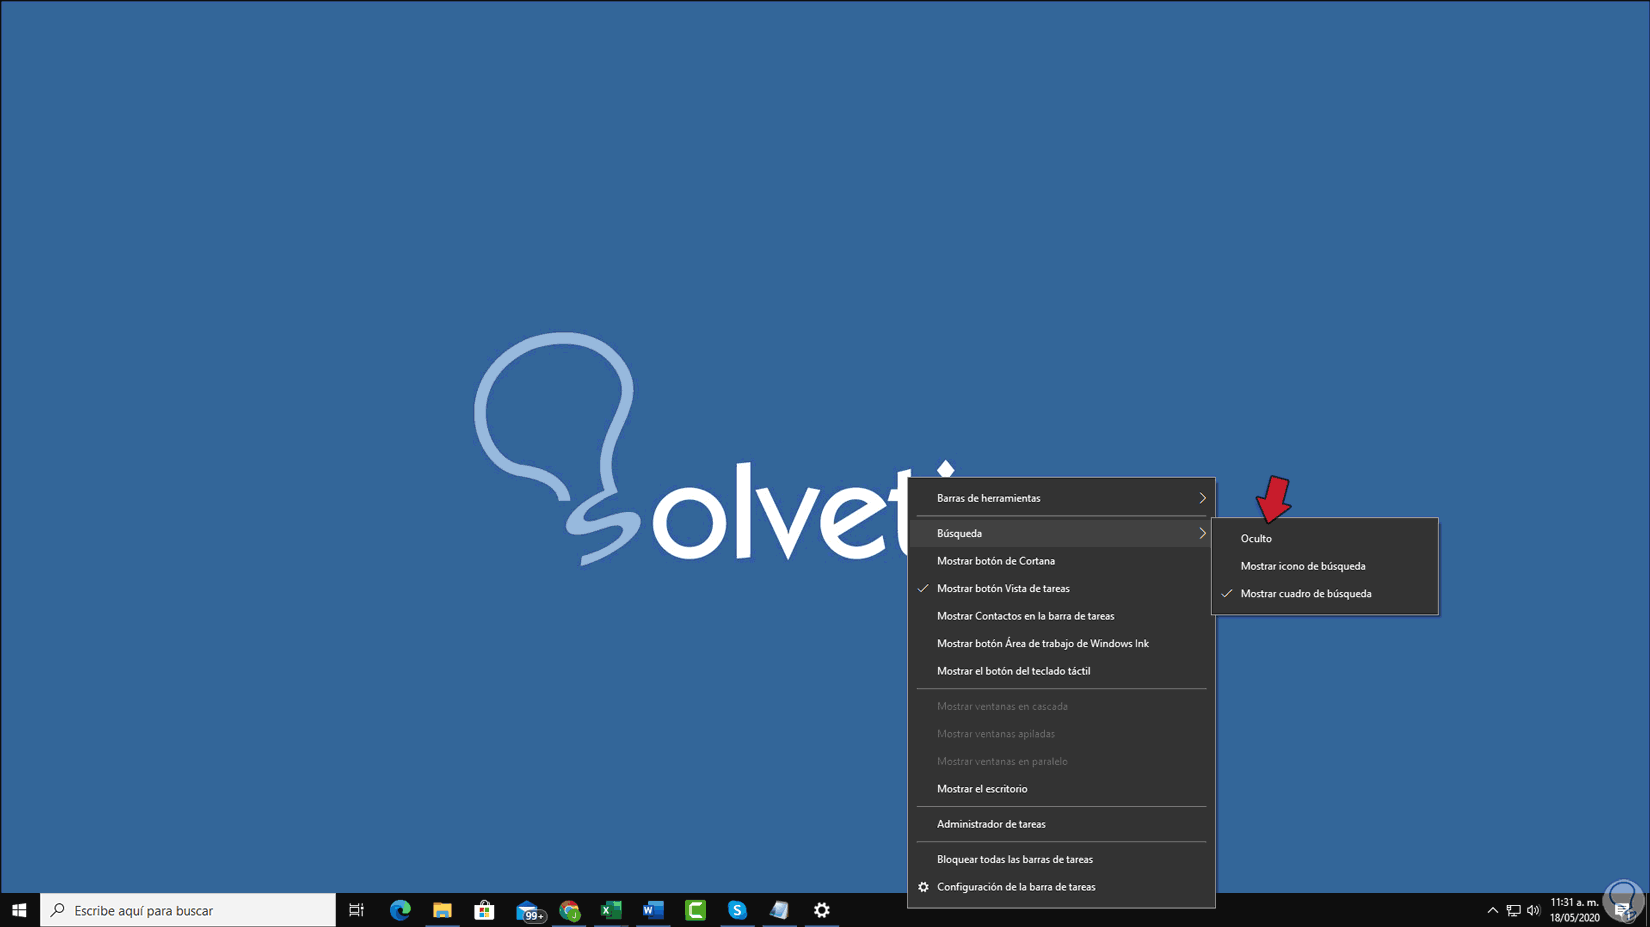The height and width of the screenshot is (927, 1650).
Task: Toggle 'Mostrar Contactos en la barra de tareas'
Action: point(1061,616)
